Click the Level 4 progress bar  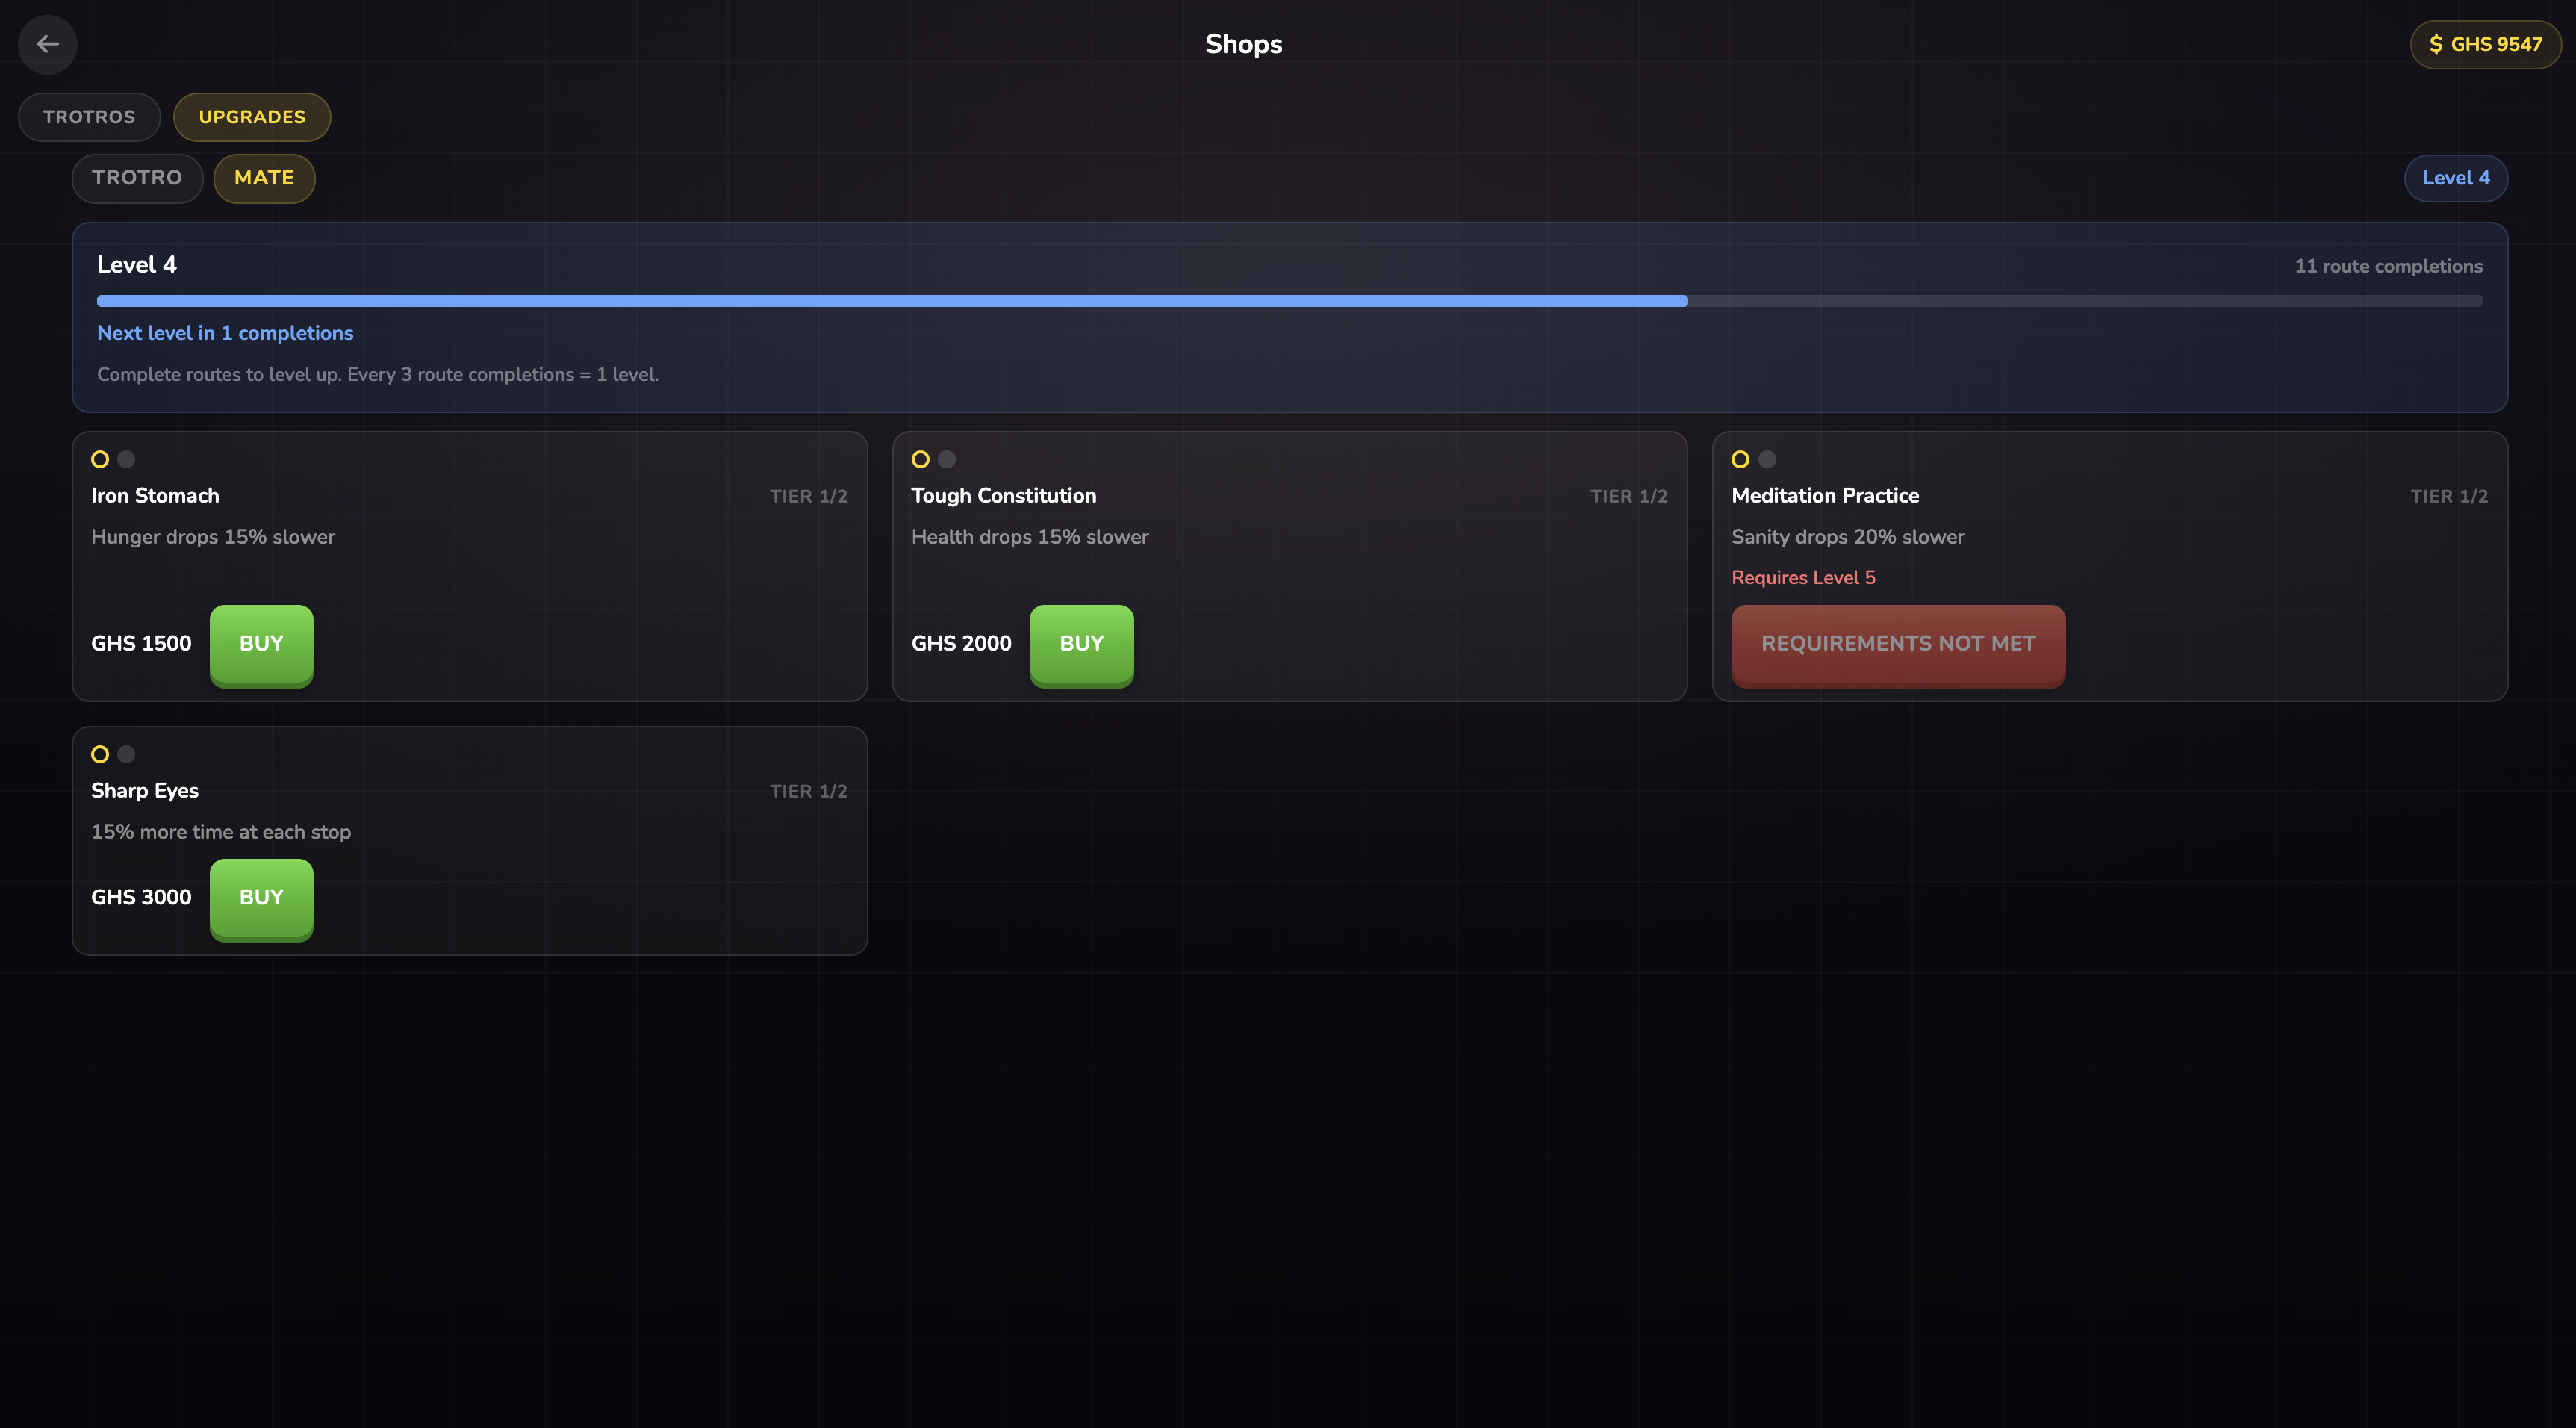point(1289,301)
